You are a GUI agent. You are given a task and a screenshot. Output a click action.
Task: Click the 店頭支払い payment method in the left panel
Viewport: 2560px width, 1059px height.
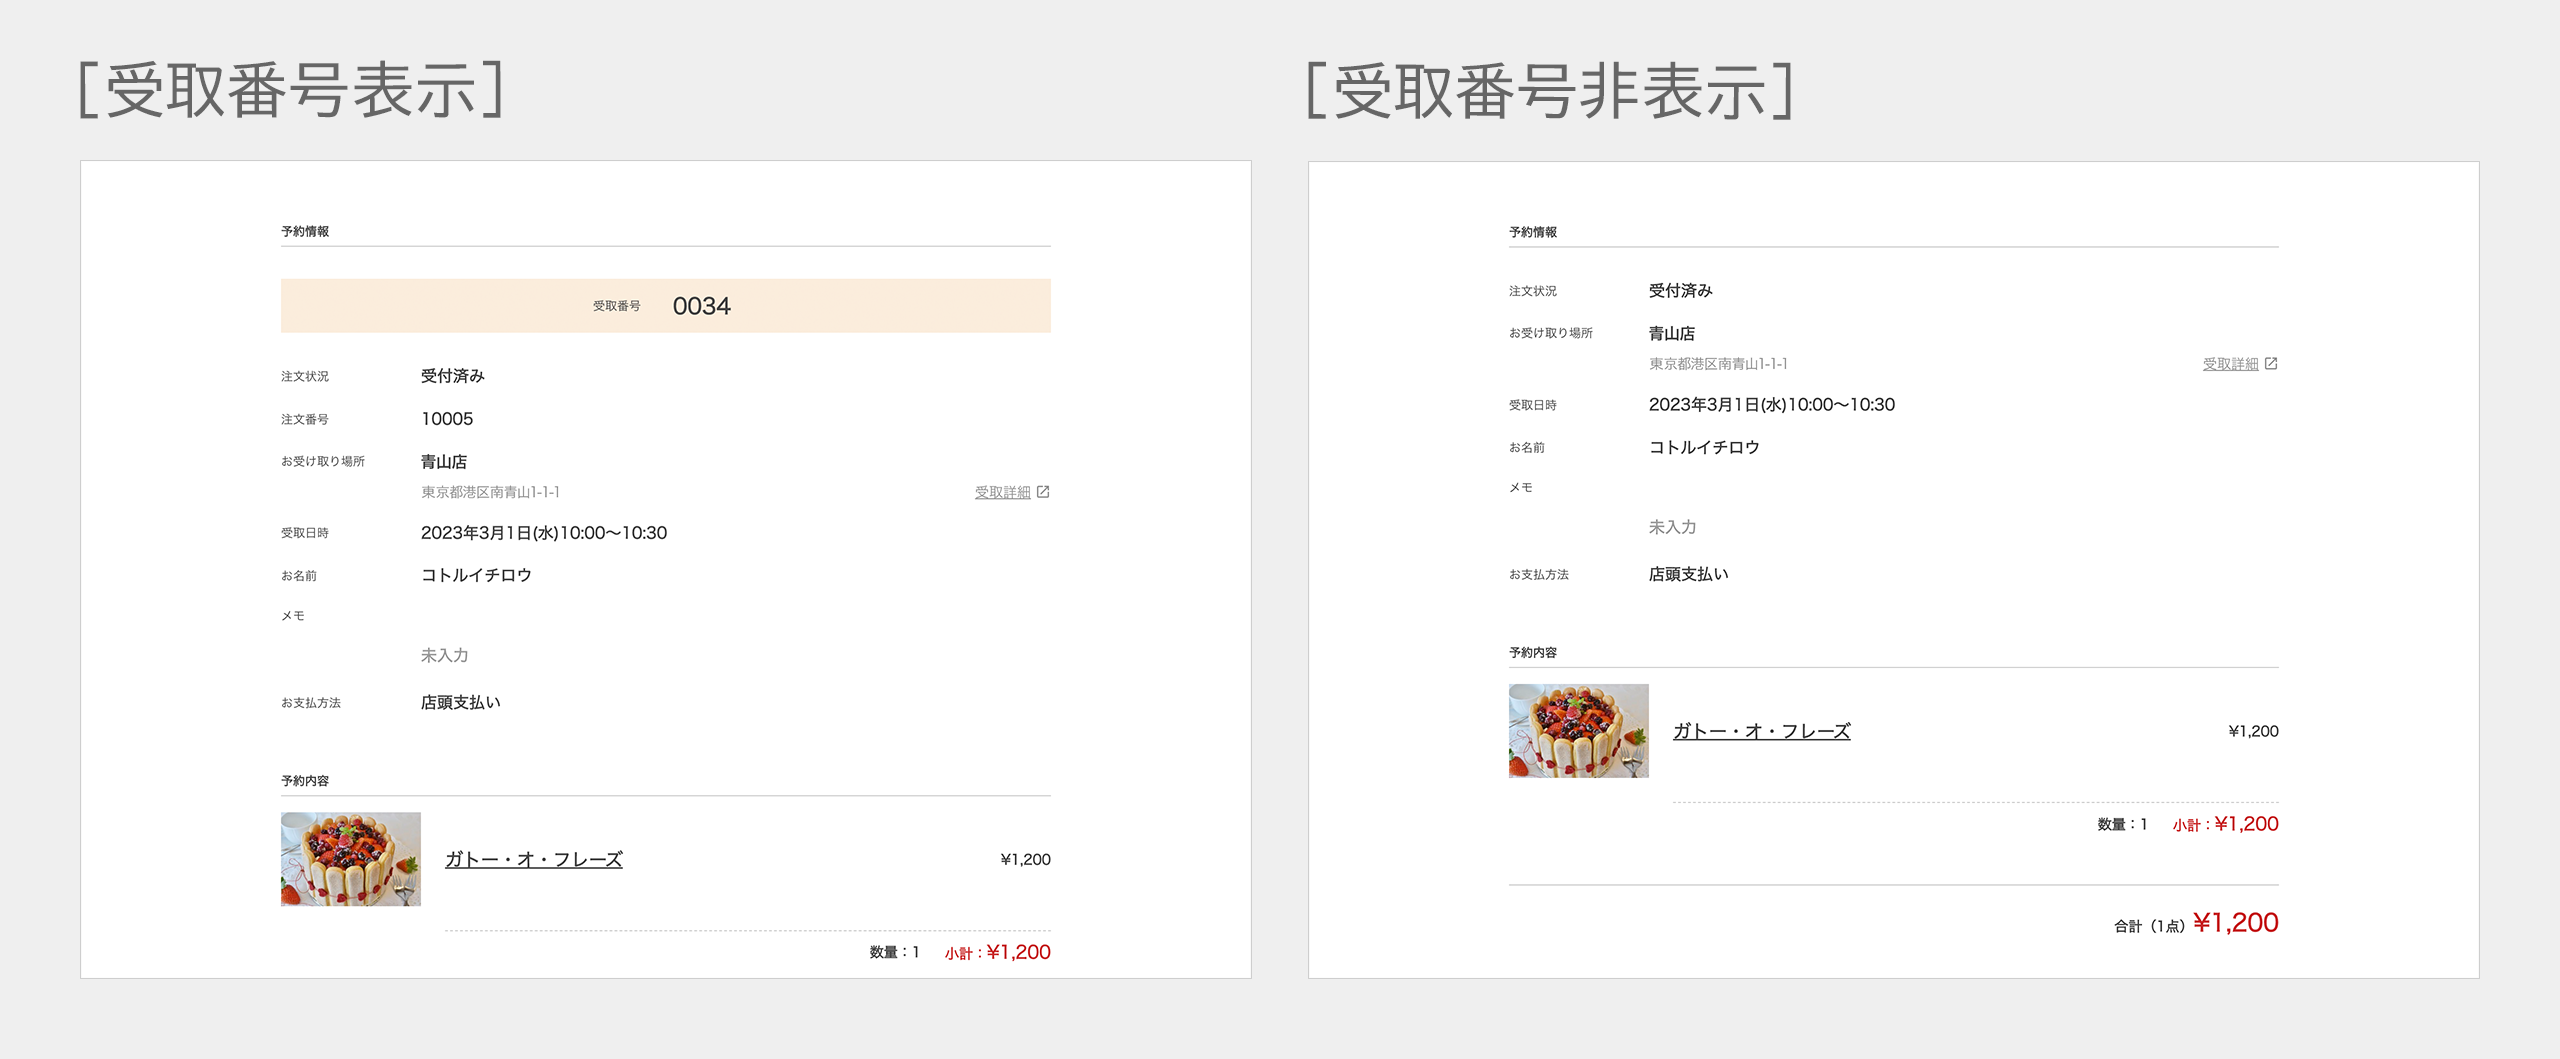pos(460,703)
